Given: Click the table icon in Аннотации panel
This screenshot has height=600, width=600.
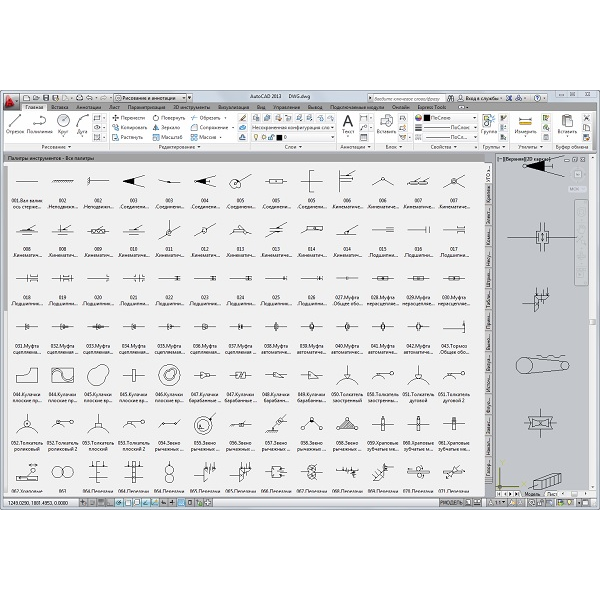Looking at the screenshot, I should pyautogui.click(x=363, y=137).
